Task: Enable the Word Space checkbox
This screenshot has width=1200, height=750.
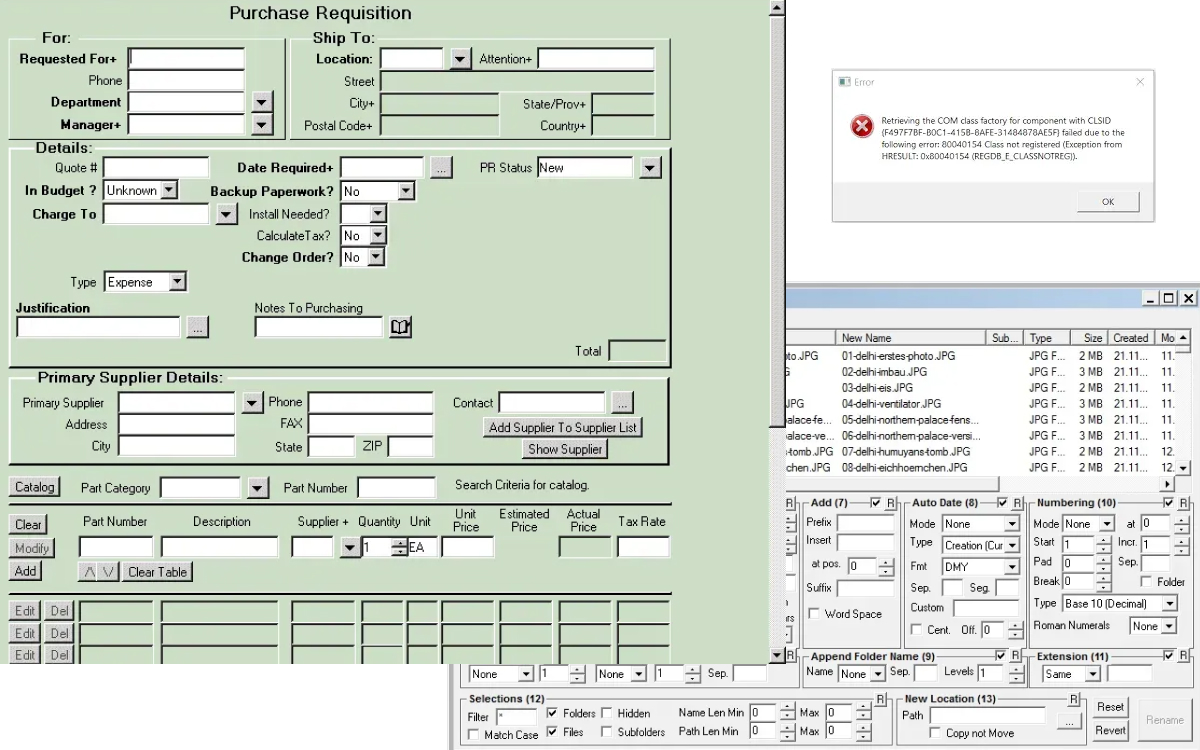Action: pos(814,614)
